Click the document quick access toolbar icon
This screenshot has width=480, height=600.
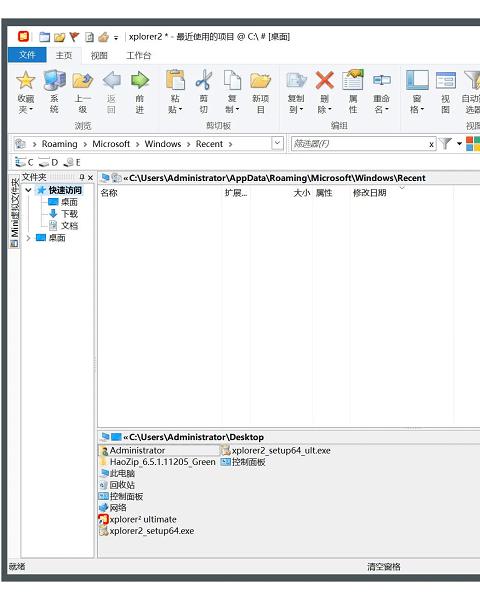point(89,37)
